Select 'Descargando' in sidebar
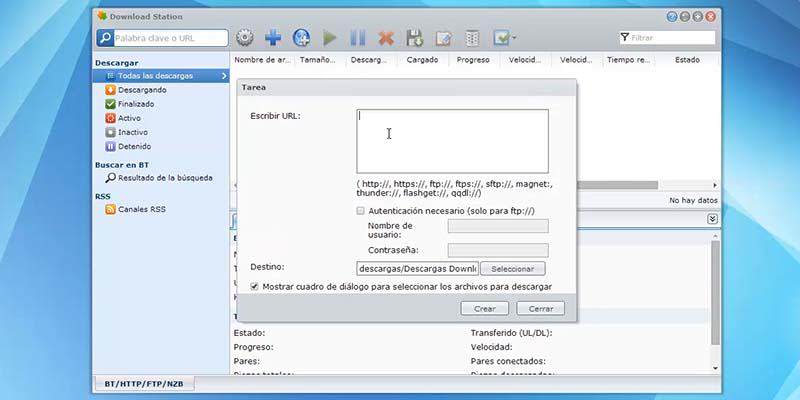Image resolution: width=800 pixels, height=400 pixels. 142,90
